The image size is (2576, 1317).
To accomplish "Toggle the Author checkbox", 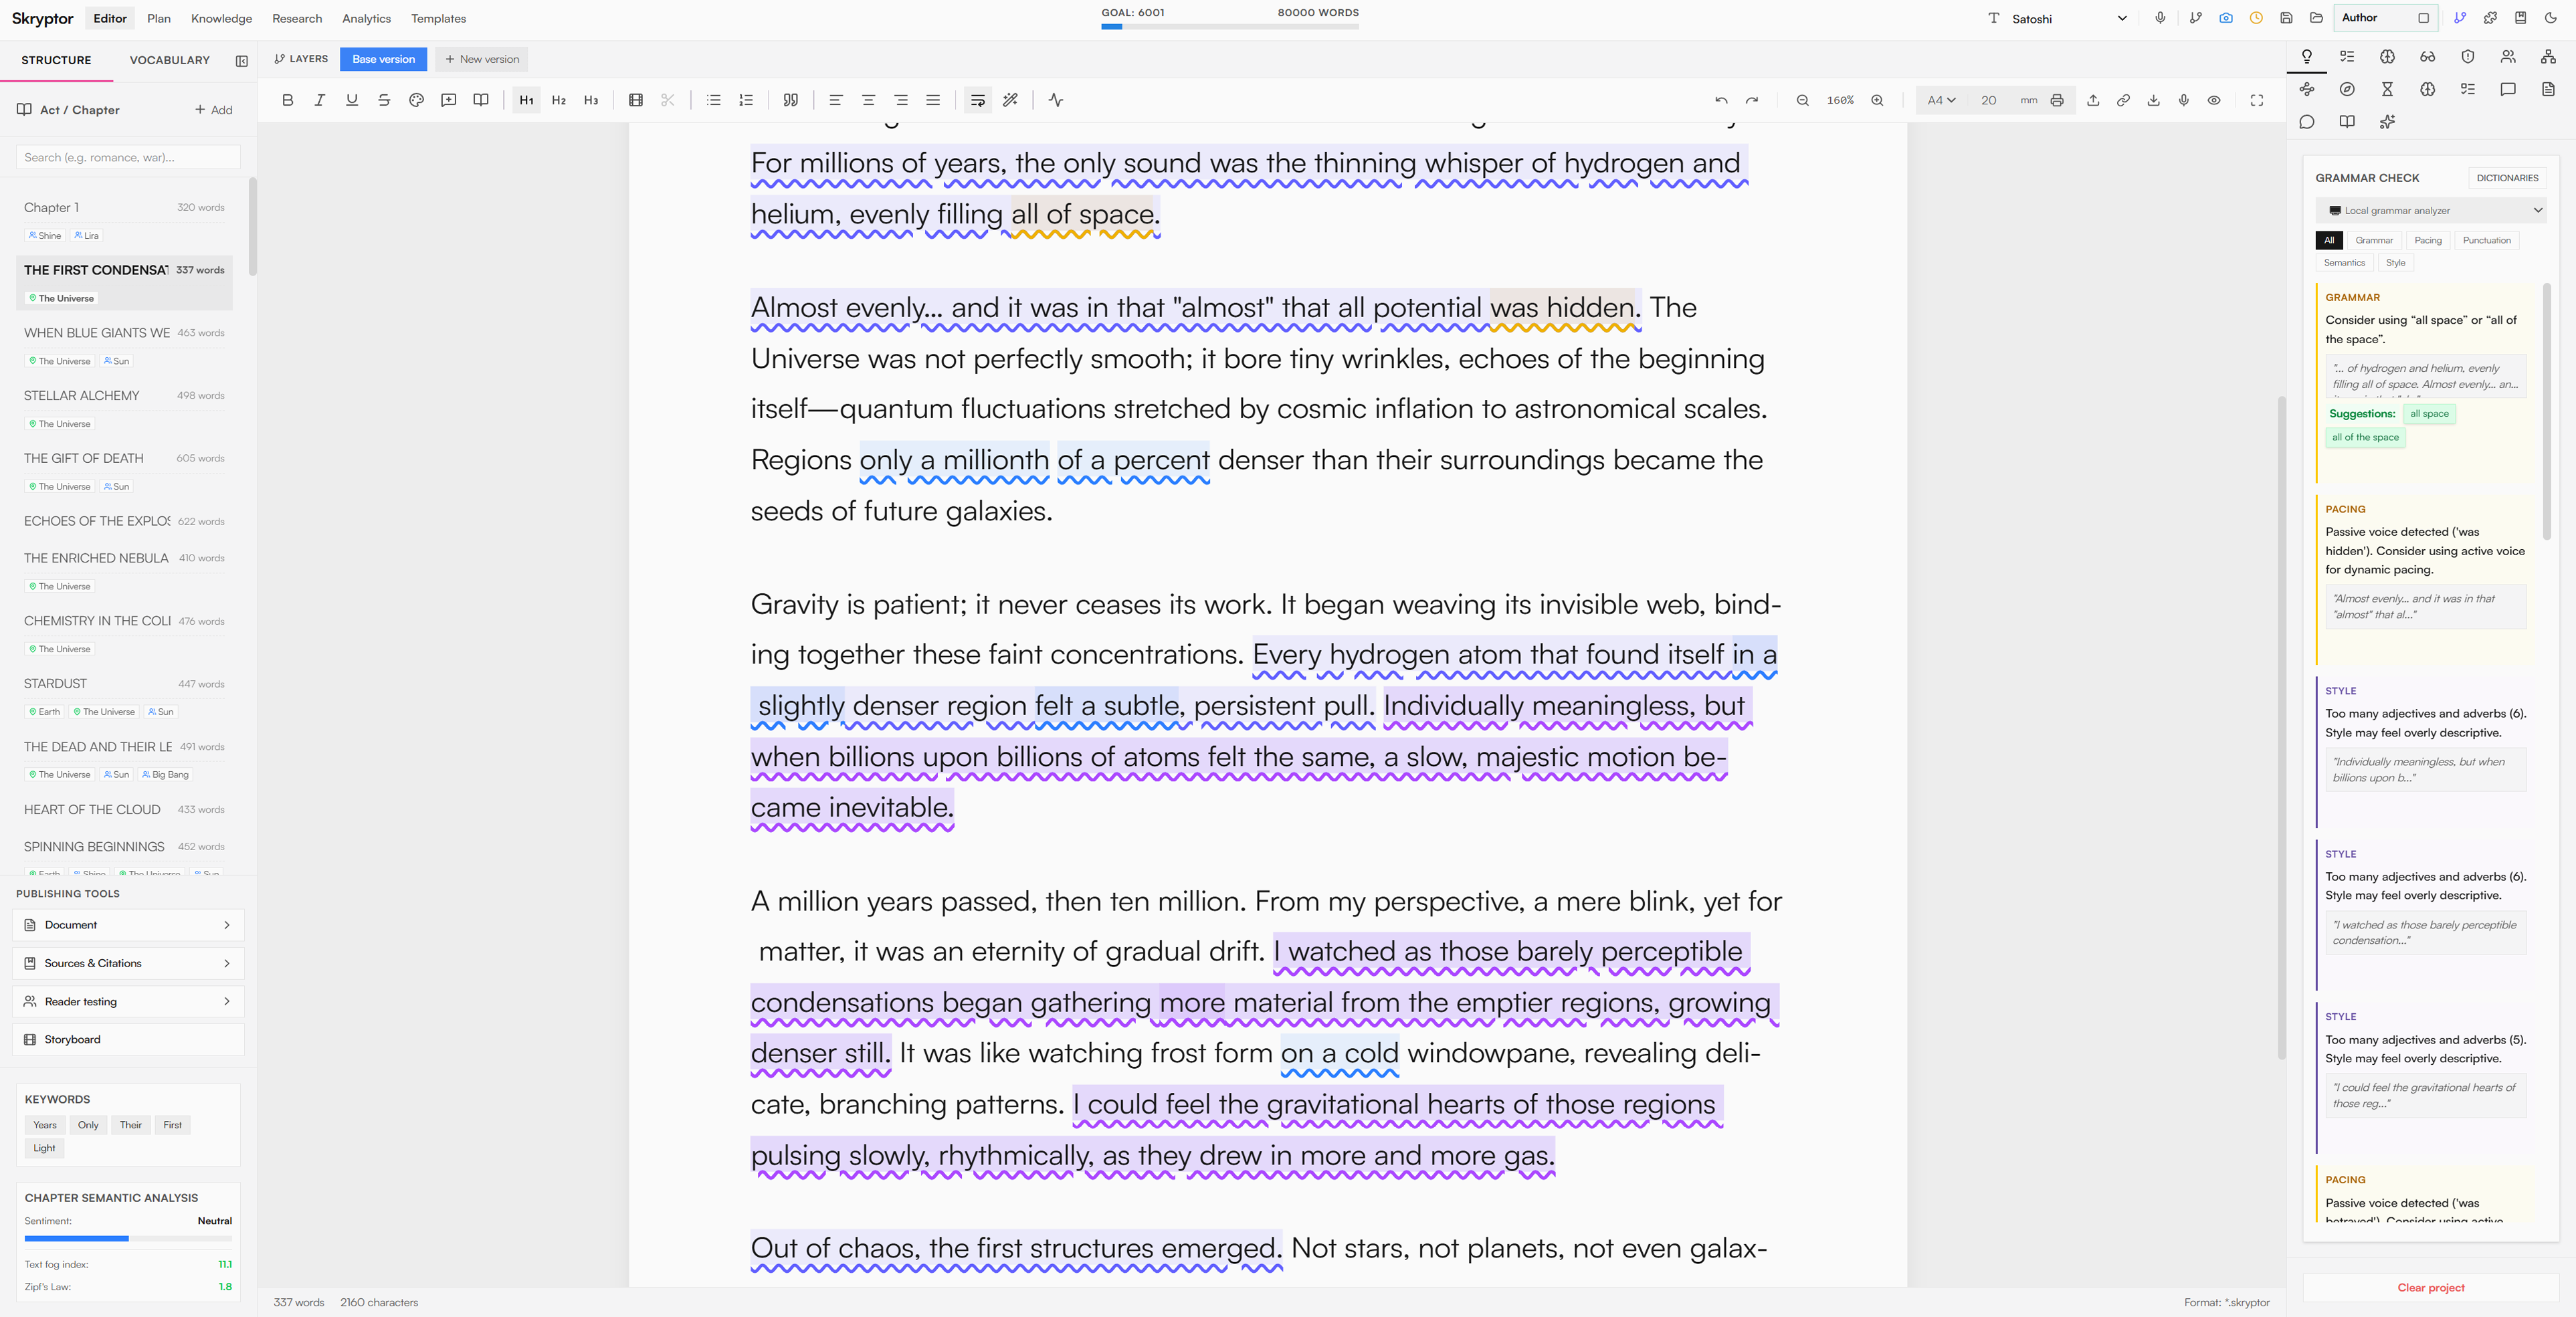I will [x=2424, y=18].
